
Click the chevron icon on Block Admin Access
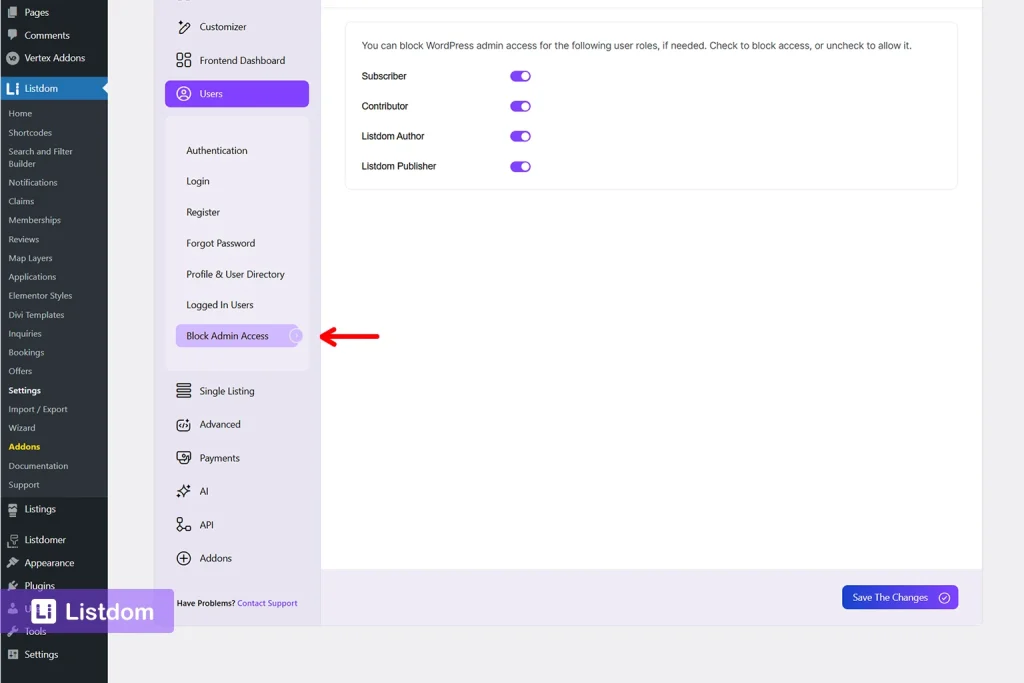(x=296, y=336)
